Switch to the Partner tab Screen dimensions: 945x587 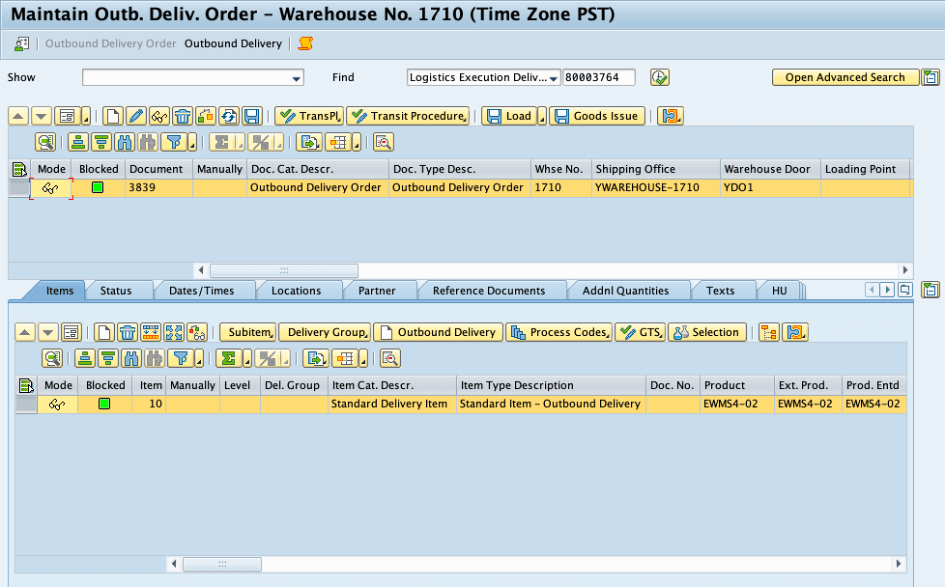pos(377,290)
